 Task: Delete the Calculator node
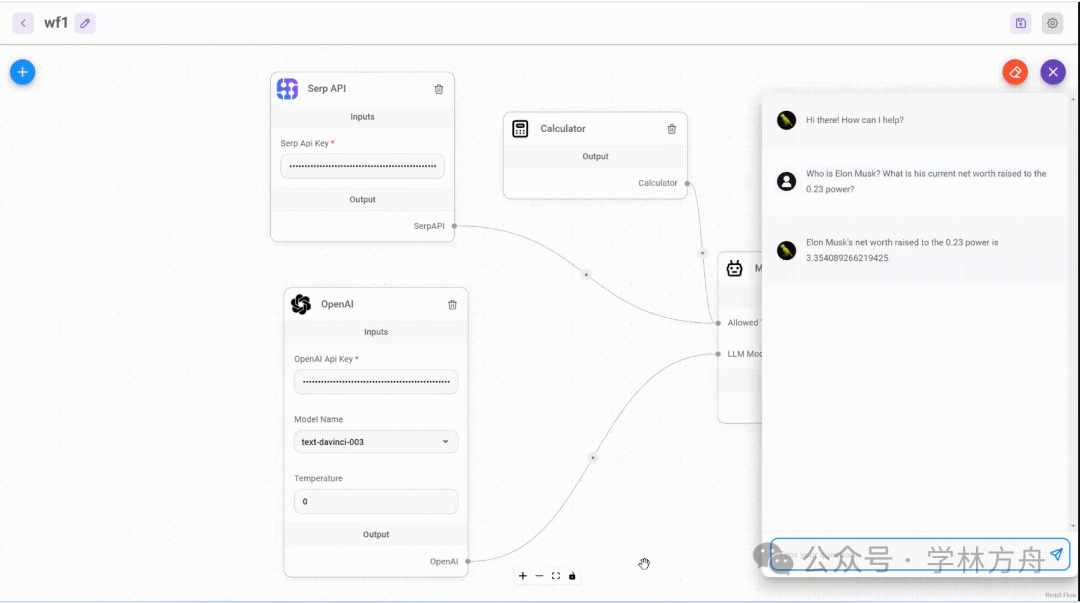click(x=672, y=129)
